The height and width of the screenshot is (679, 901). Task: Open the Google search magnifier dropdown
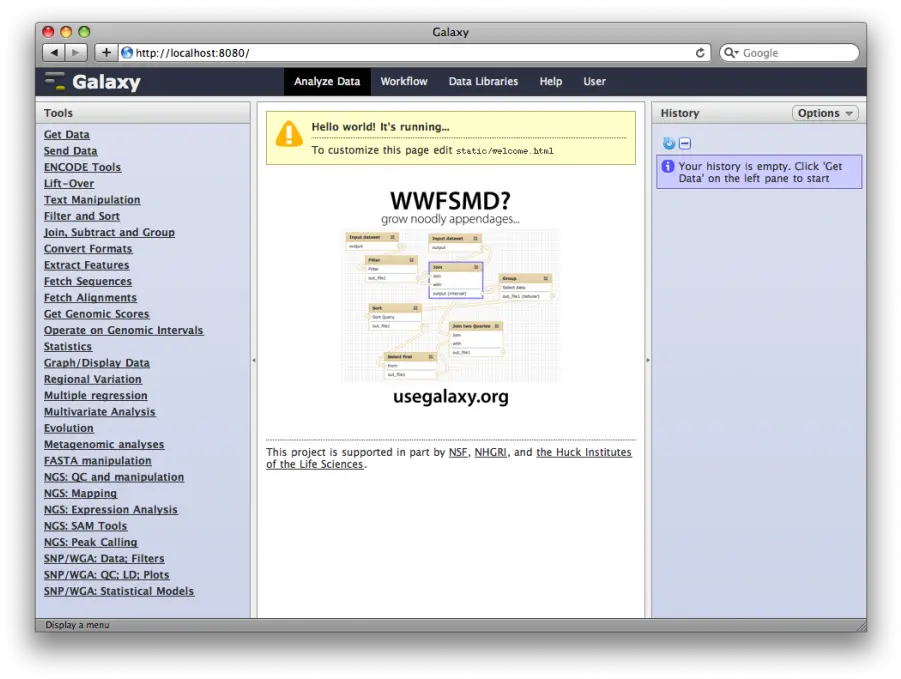[x=731, y=53]
